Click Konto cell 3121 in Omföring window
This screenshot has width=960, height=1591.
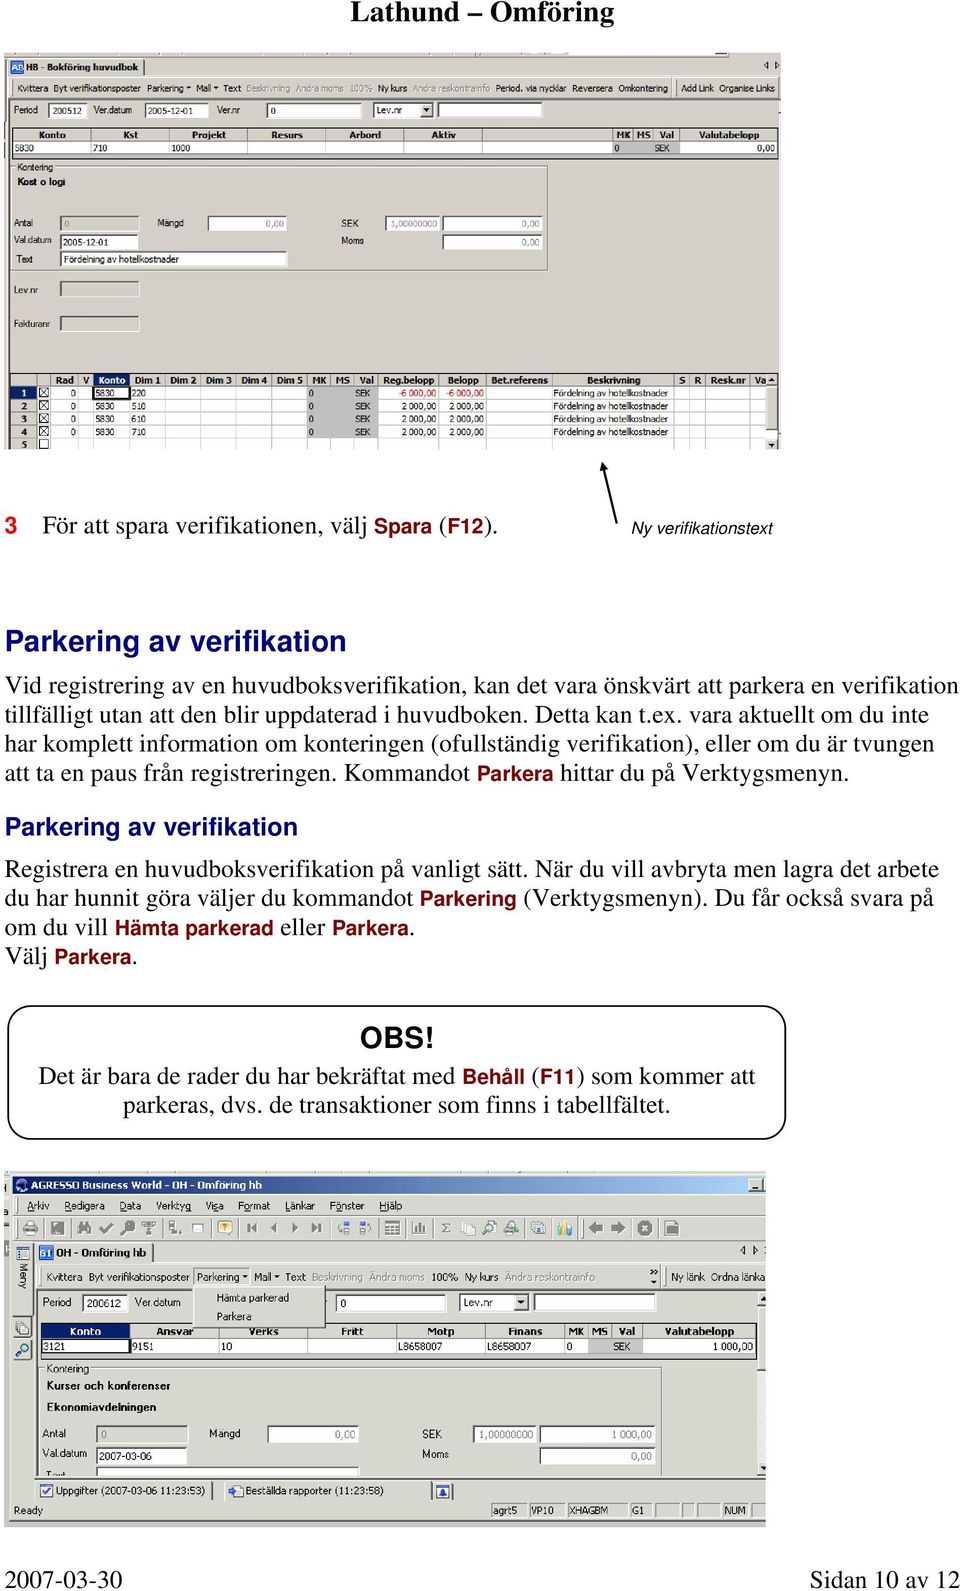[85, 1346]
